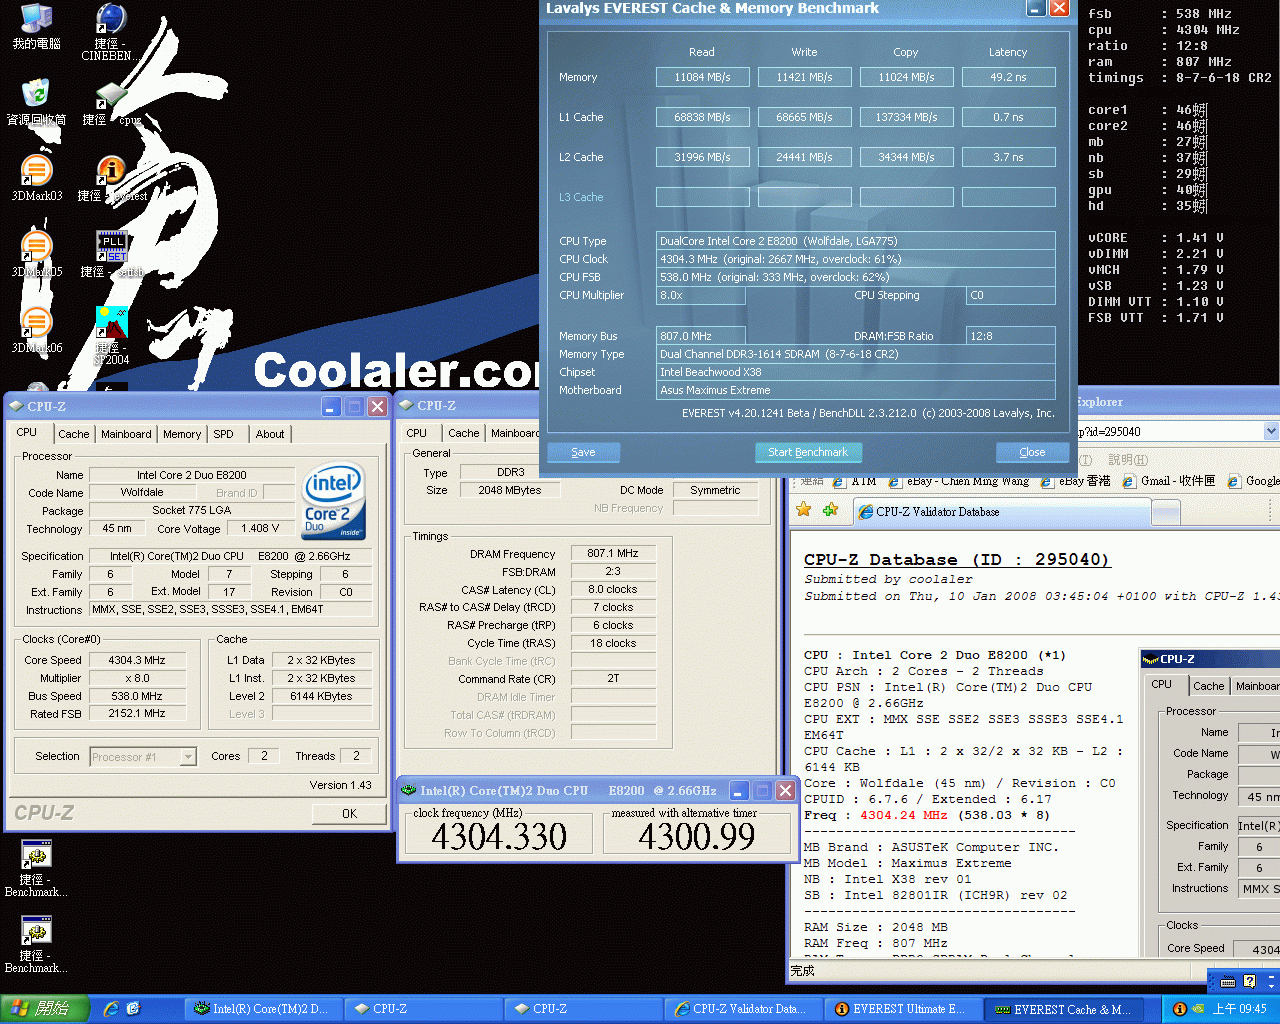The width and height of the screenshot is (1280, 1024).
Task: Click DRAM Frequency 807.1 MHz field
Action: [613, 553]
